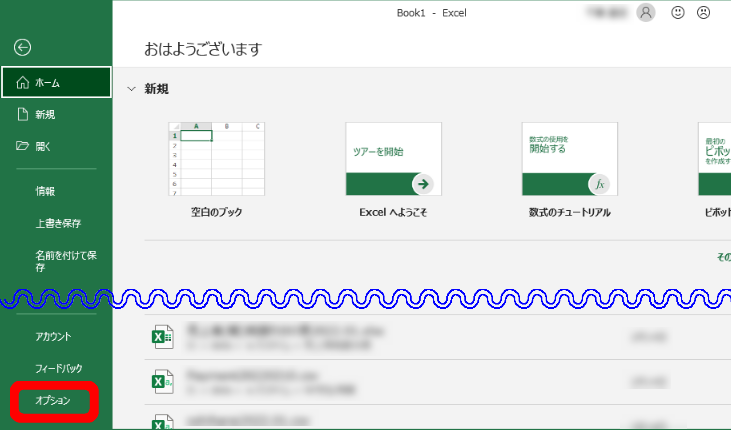Click the second Excel file icon in recent list

click(x=161, y=381)
